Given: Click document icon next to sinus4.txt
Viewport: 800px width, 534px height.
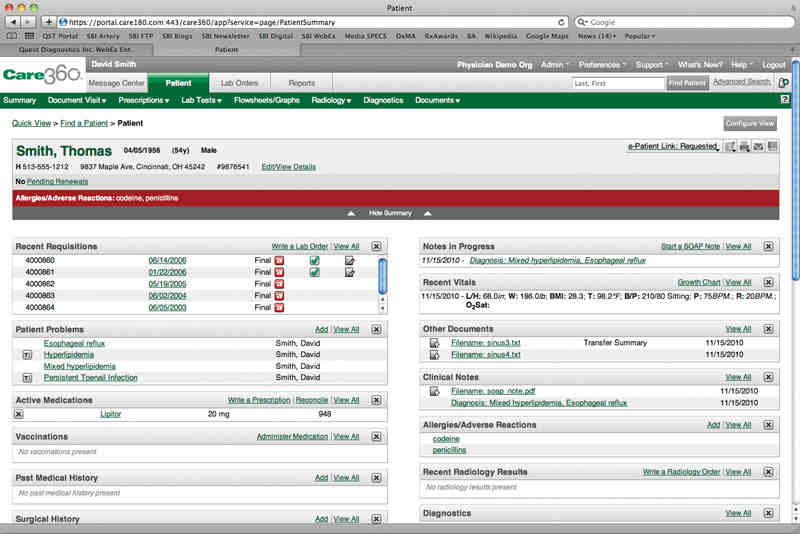Looking at the screenshot, I should tap(434, 354).
